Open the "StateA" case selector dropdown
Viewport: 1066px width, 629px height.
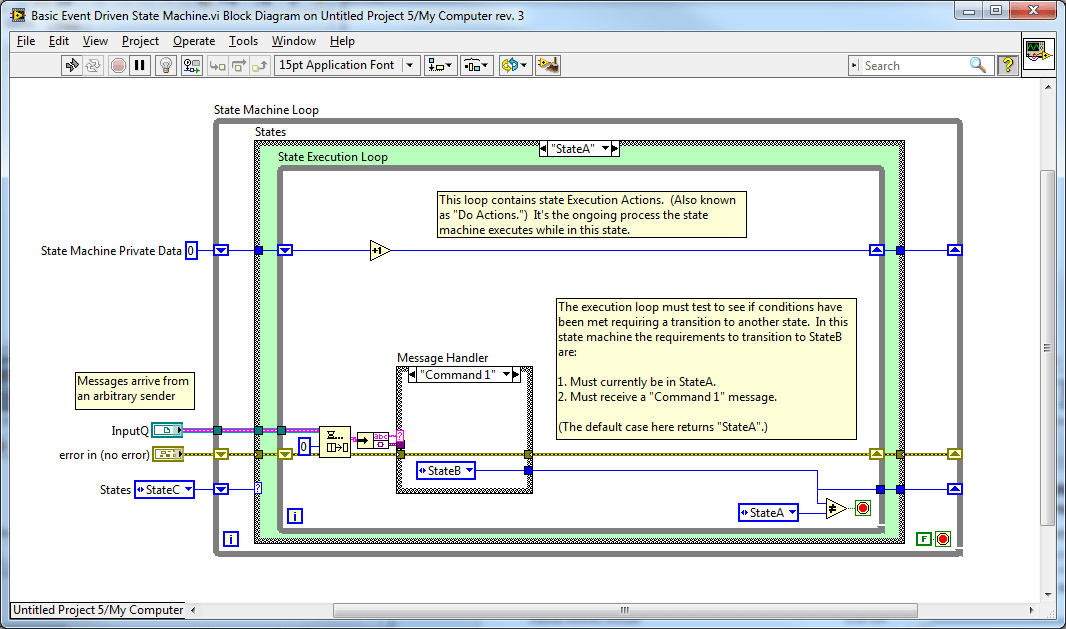tap(605, 148)
